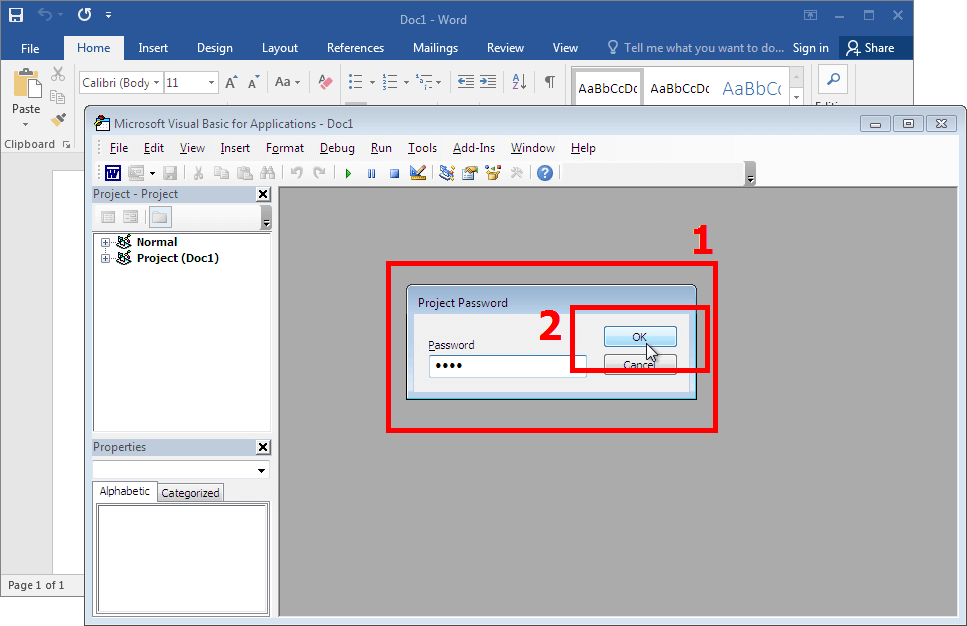
Task: Click the Reset (stop) toolbar icon
Action: tap(394, 173)
